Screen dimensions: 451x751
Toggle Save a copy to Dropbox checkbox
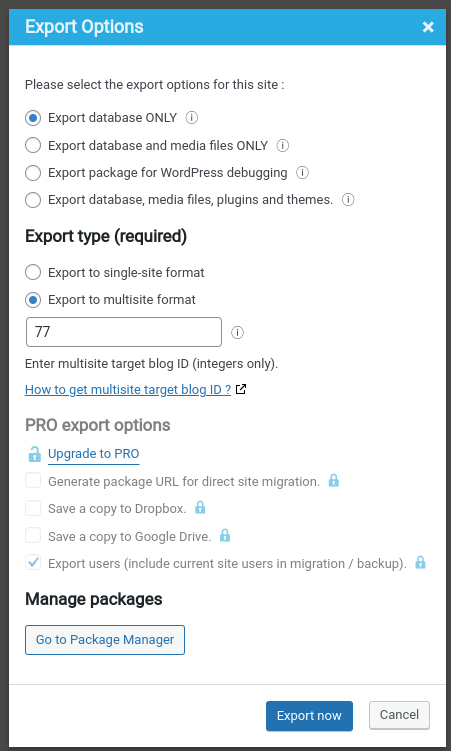[33, 508]
